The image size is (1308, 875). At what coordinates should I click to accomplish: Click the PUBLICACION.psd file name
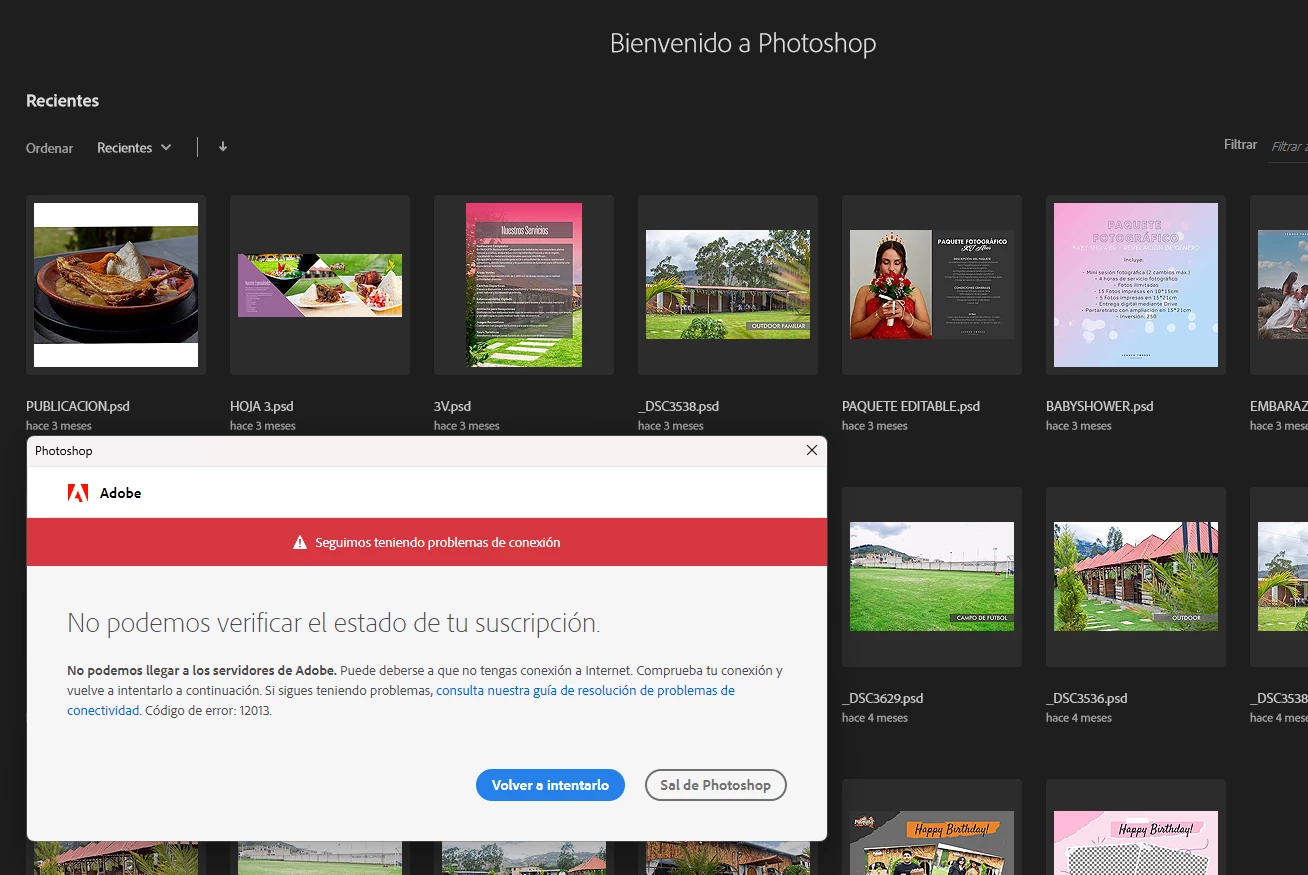coord(78,407)
